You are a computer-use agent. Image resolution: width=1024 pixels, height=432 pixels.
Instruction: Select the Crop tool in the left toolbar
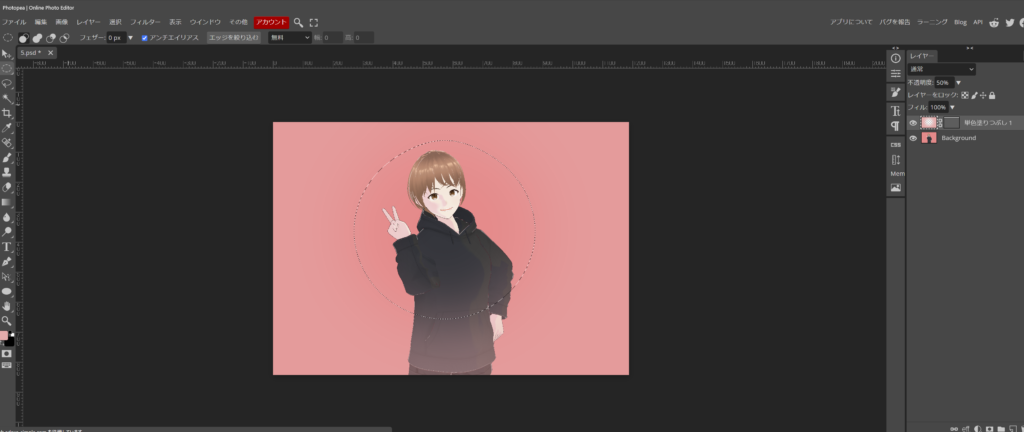[6, 113]
